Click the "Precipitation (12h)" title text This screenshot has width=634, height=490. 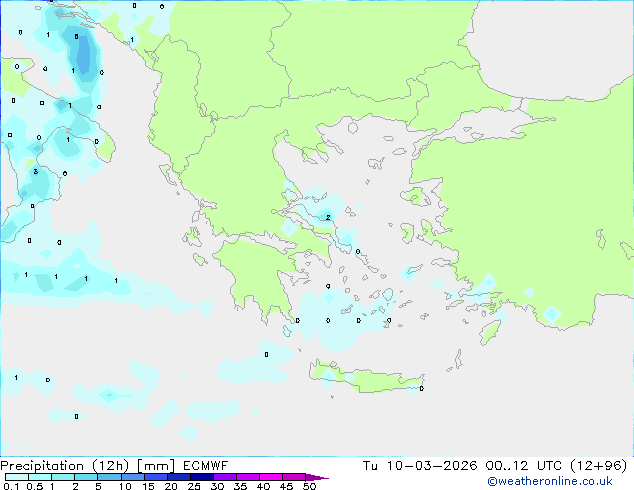[64, 466]
